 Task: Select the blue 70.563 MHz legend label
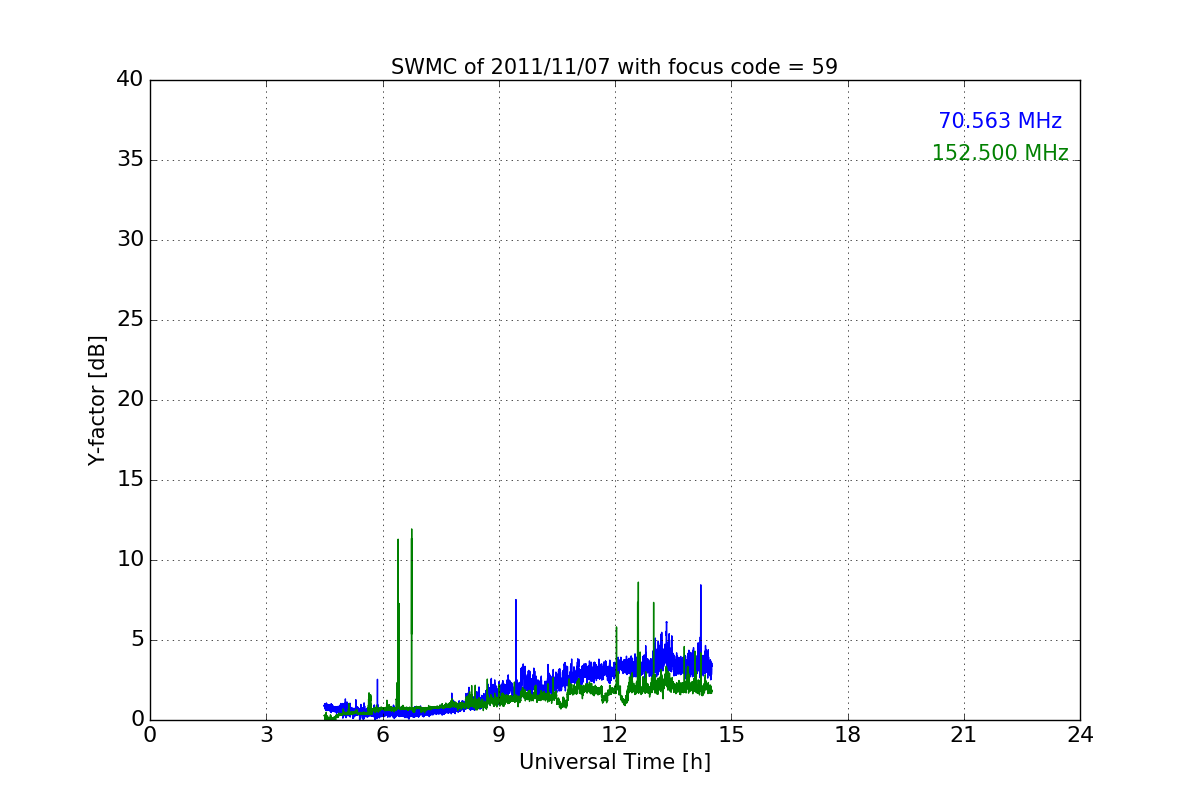(x=1000, y=121)
